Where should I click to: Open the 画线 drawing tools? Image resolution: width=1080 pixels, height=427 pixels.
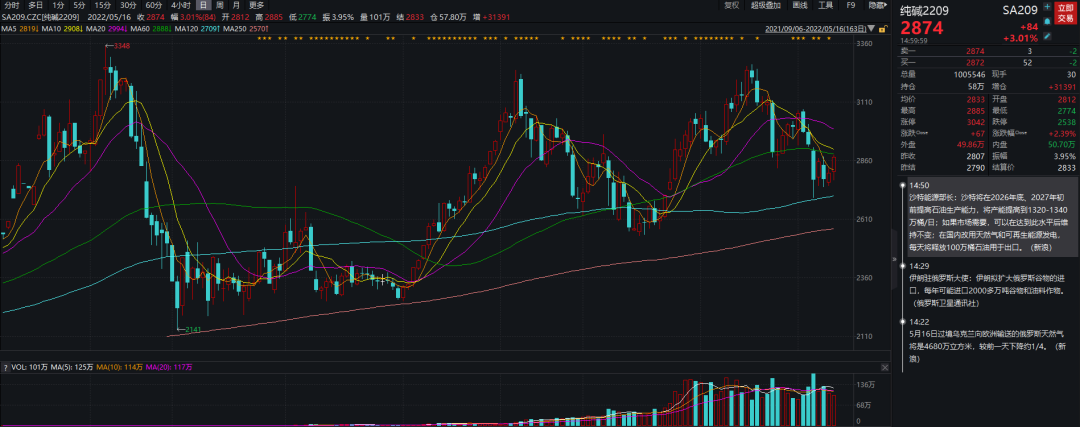pyautogui.click(x=800, y=5)
